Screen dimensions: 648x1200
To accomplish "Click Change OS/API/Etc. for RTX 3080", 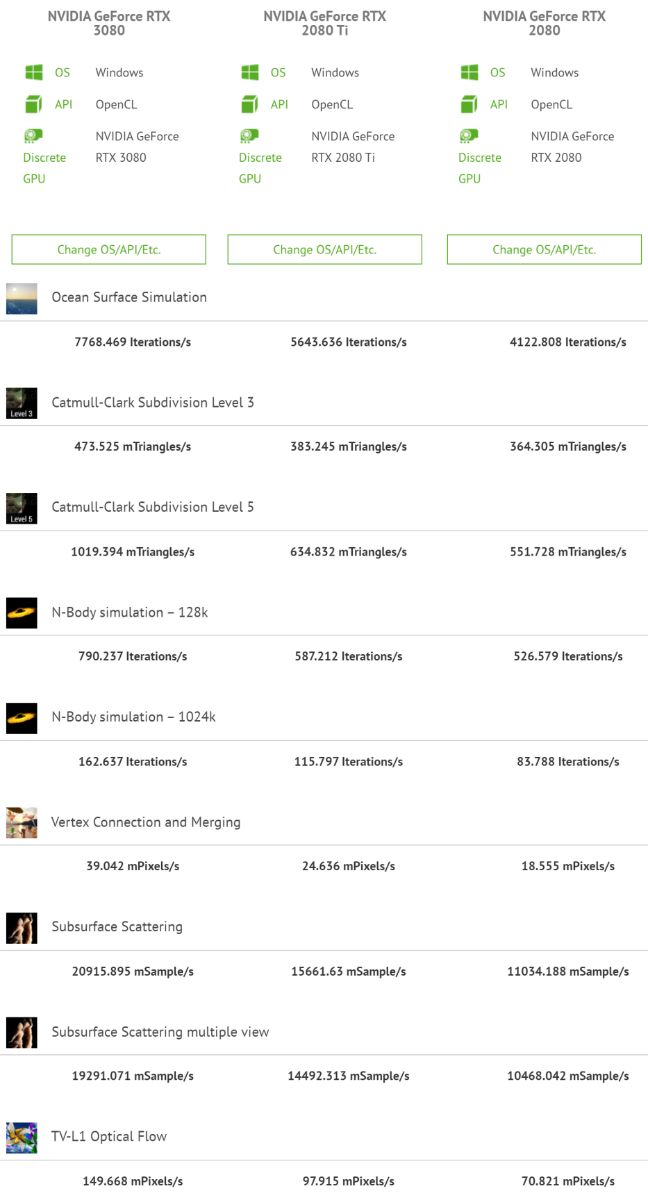I will pos(109,250).
